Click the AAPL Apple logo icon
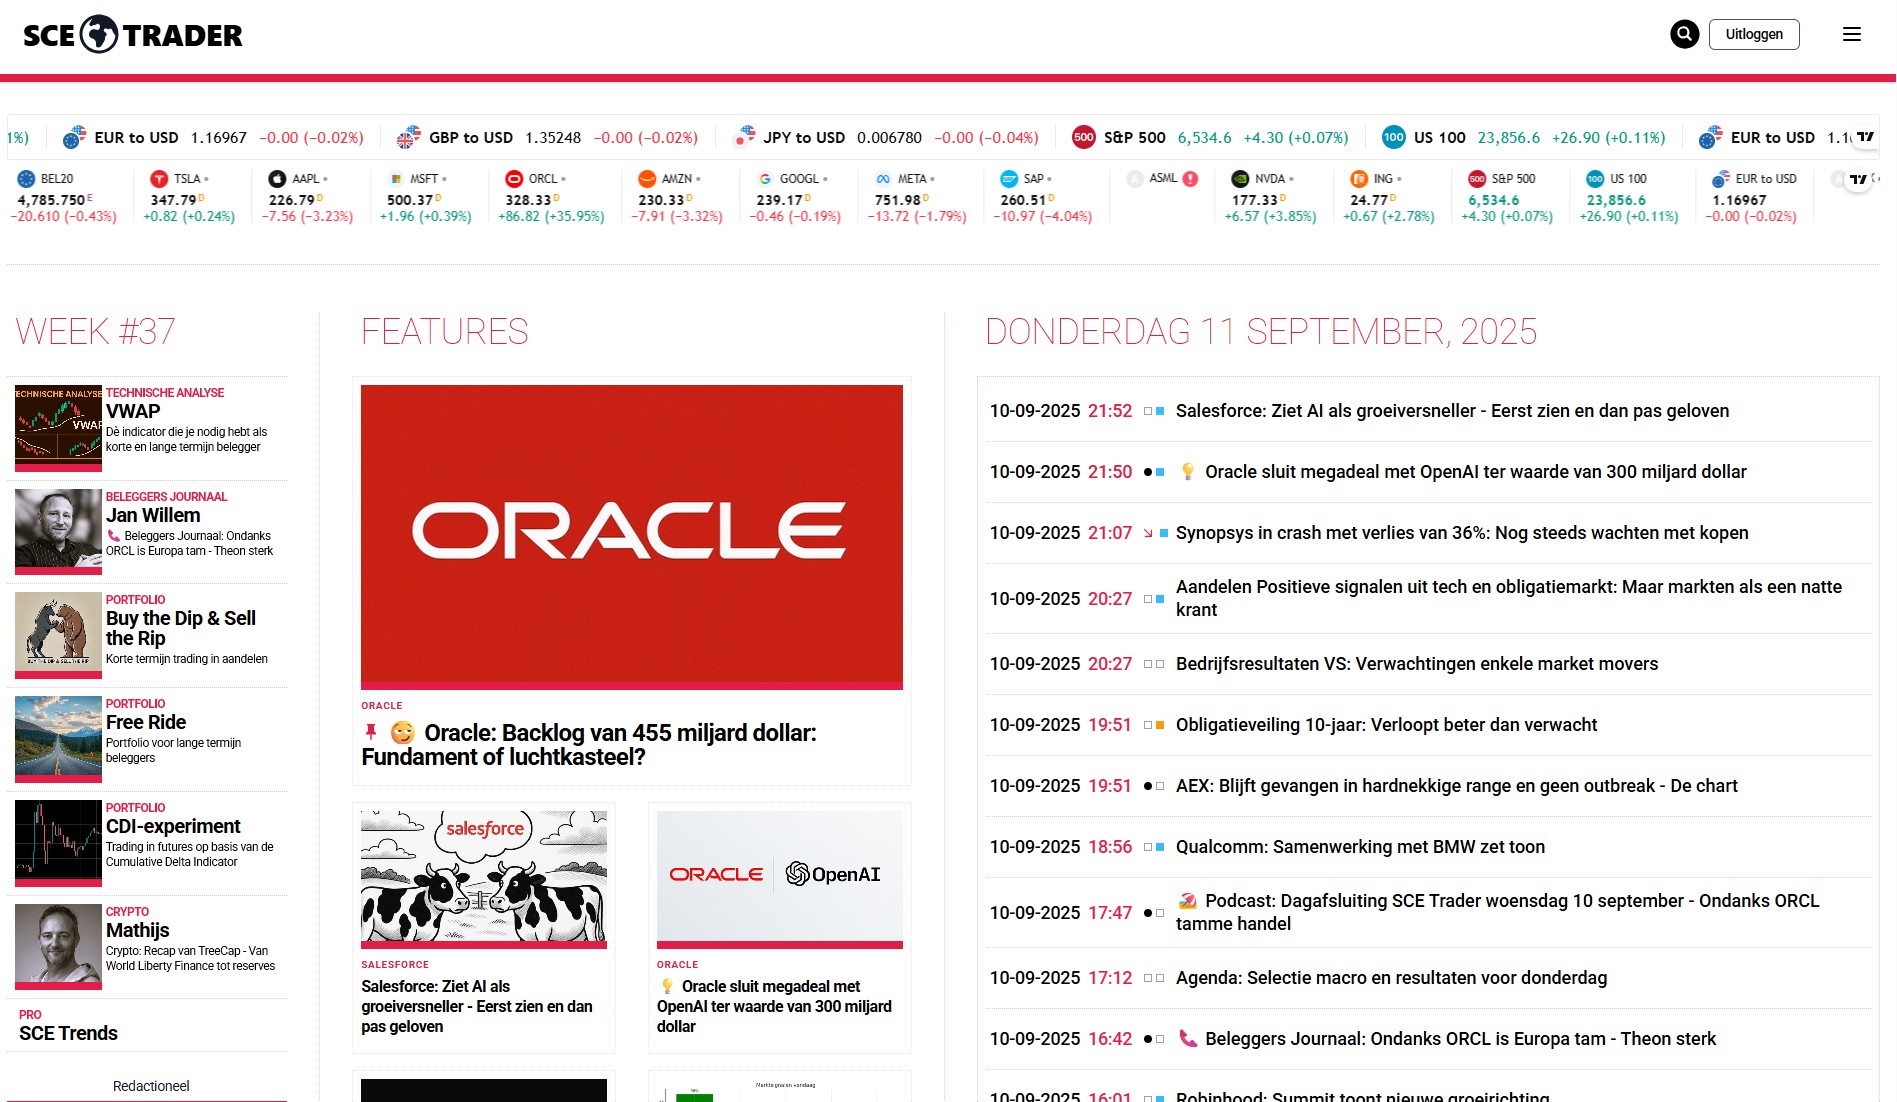1897x1102 pixels. (277, 179)
